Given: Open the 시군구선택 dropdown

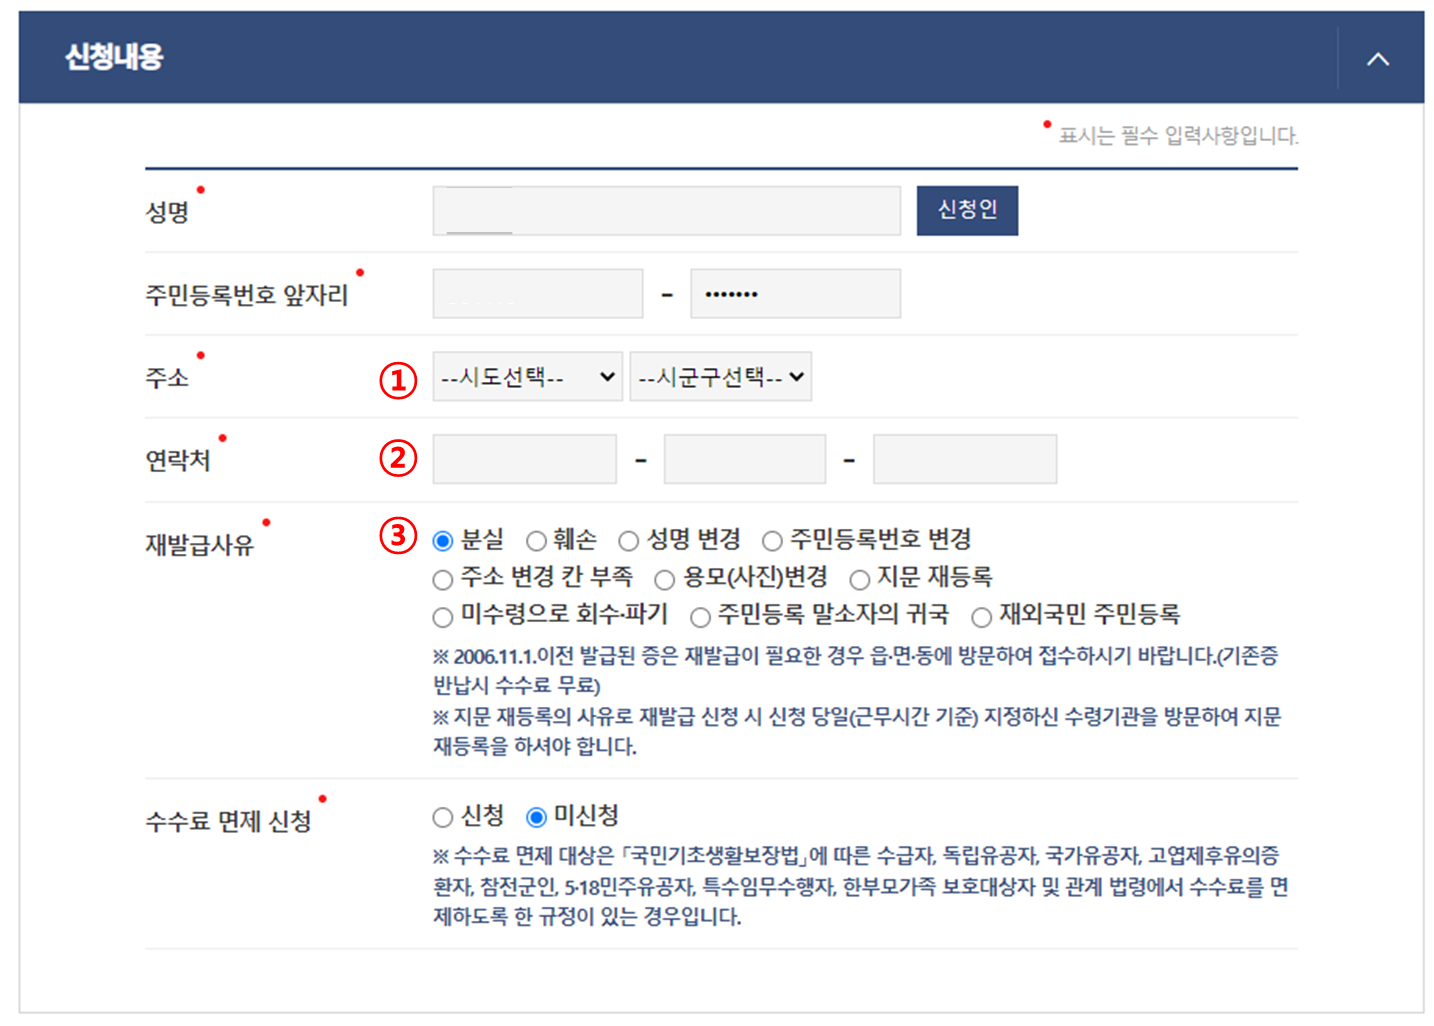Looking at the screenshot, I should (720, 377).
